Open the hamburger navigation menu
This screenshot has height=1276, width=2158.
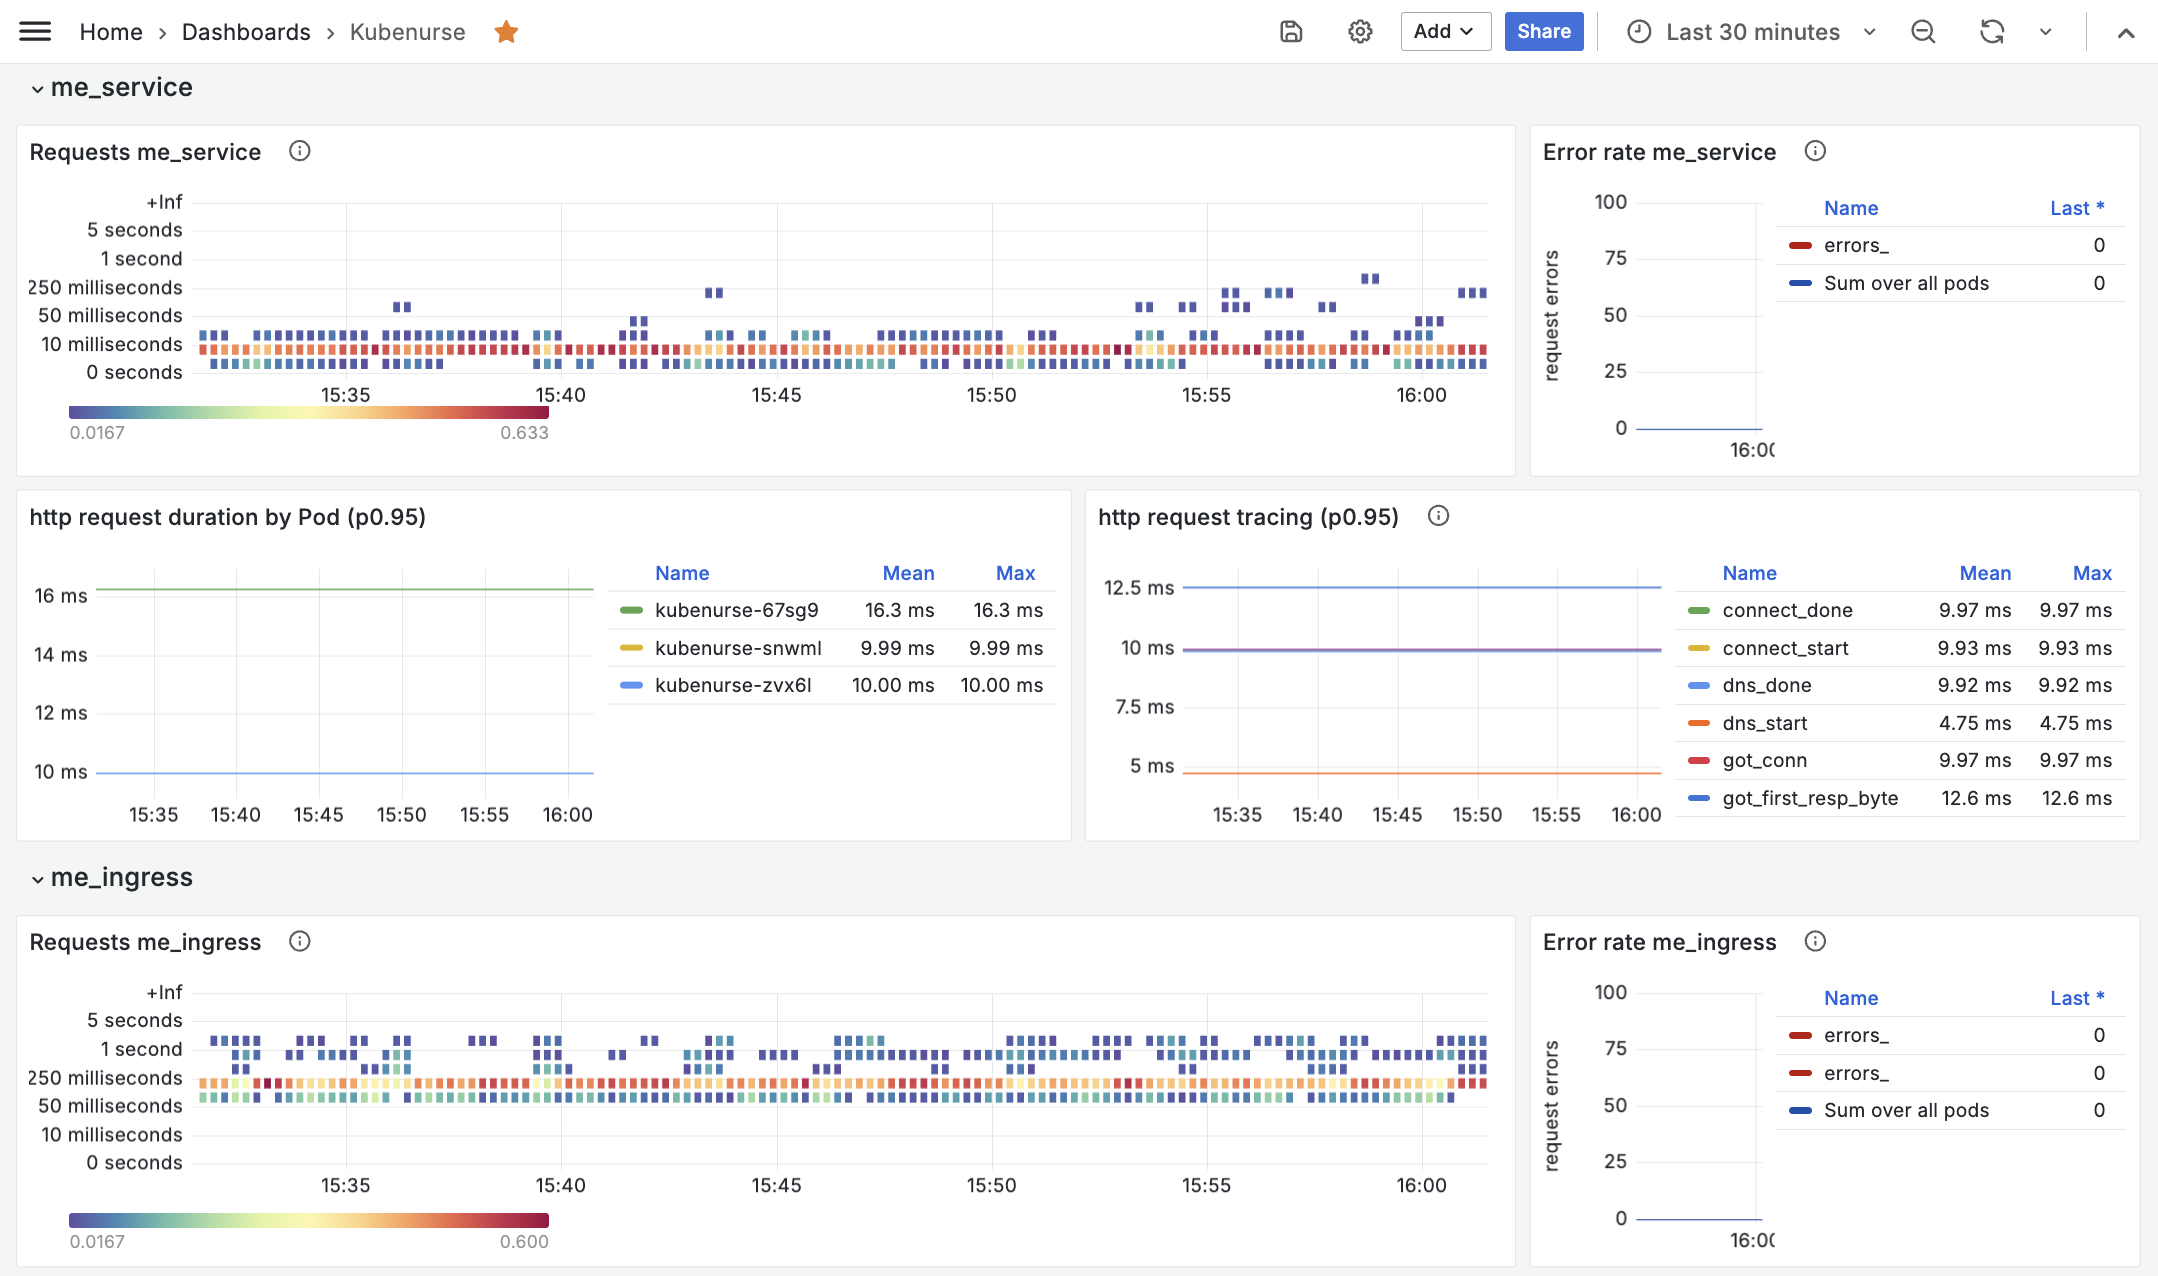(x=35, y=32)
